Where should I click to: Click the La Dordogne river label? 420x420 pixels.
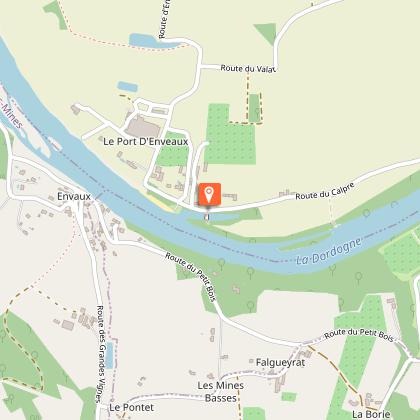click(x=329, y=252)
